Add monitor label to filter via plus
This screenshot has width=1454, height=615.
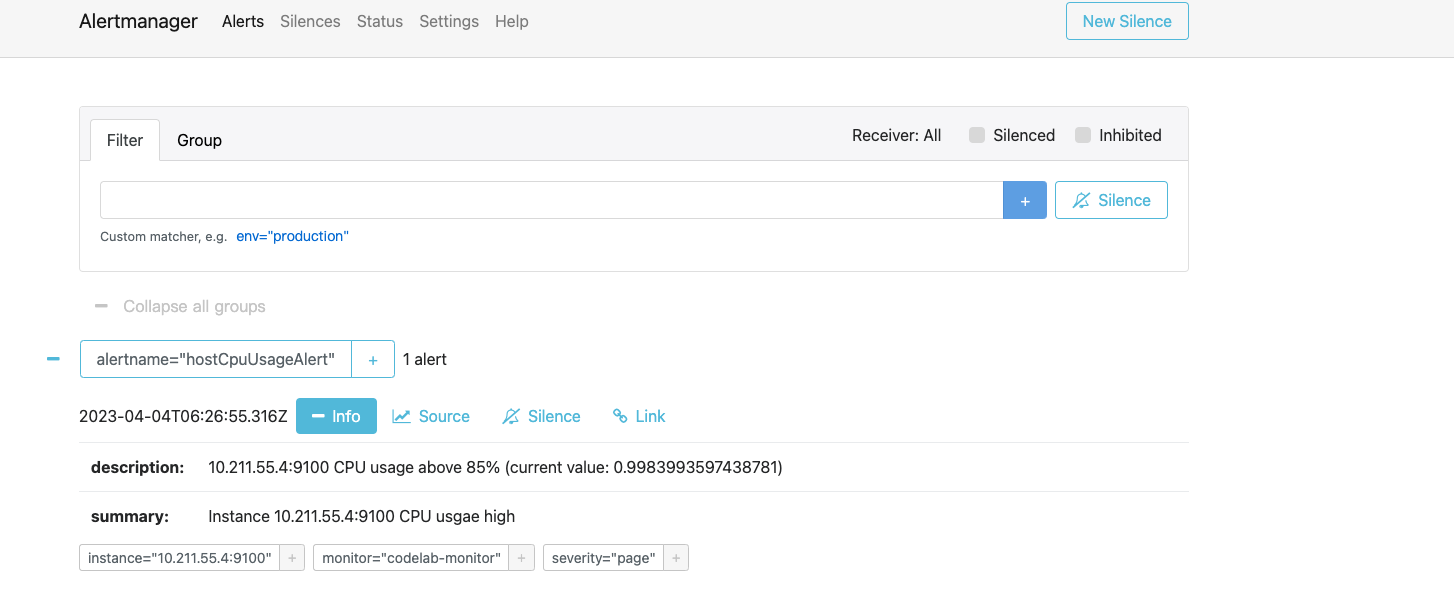tap(521, 558)
